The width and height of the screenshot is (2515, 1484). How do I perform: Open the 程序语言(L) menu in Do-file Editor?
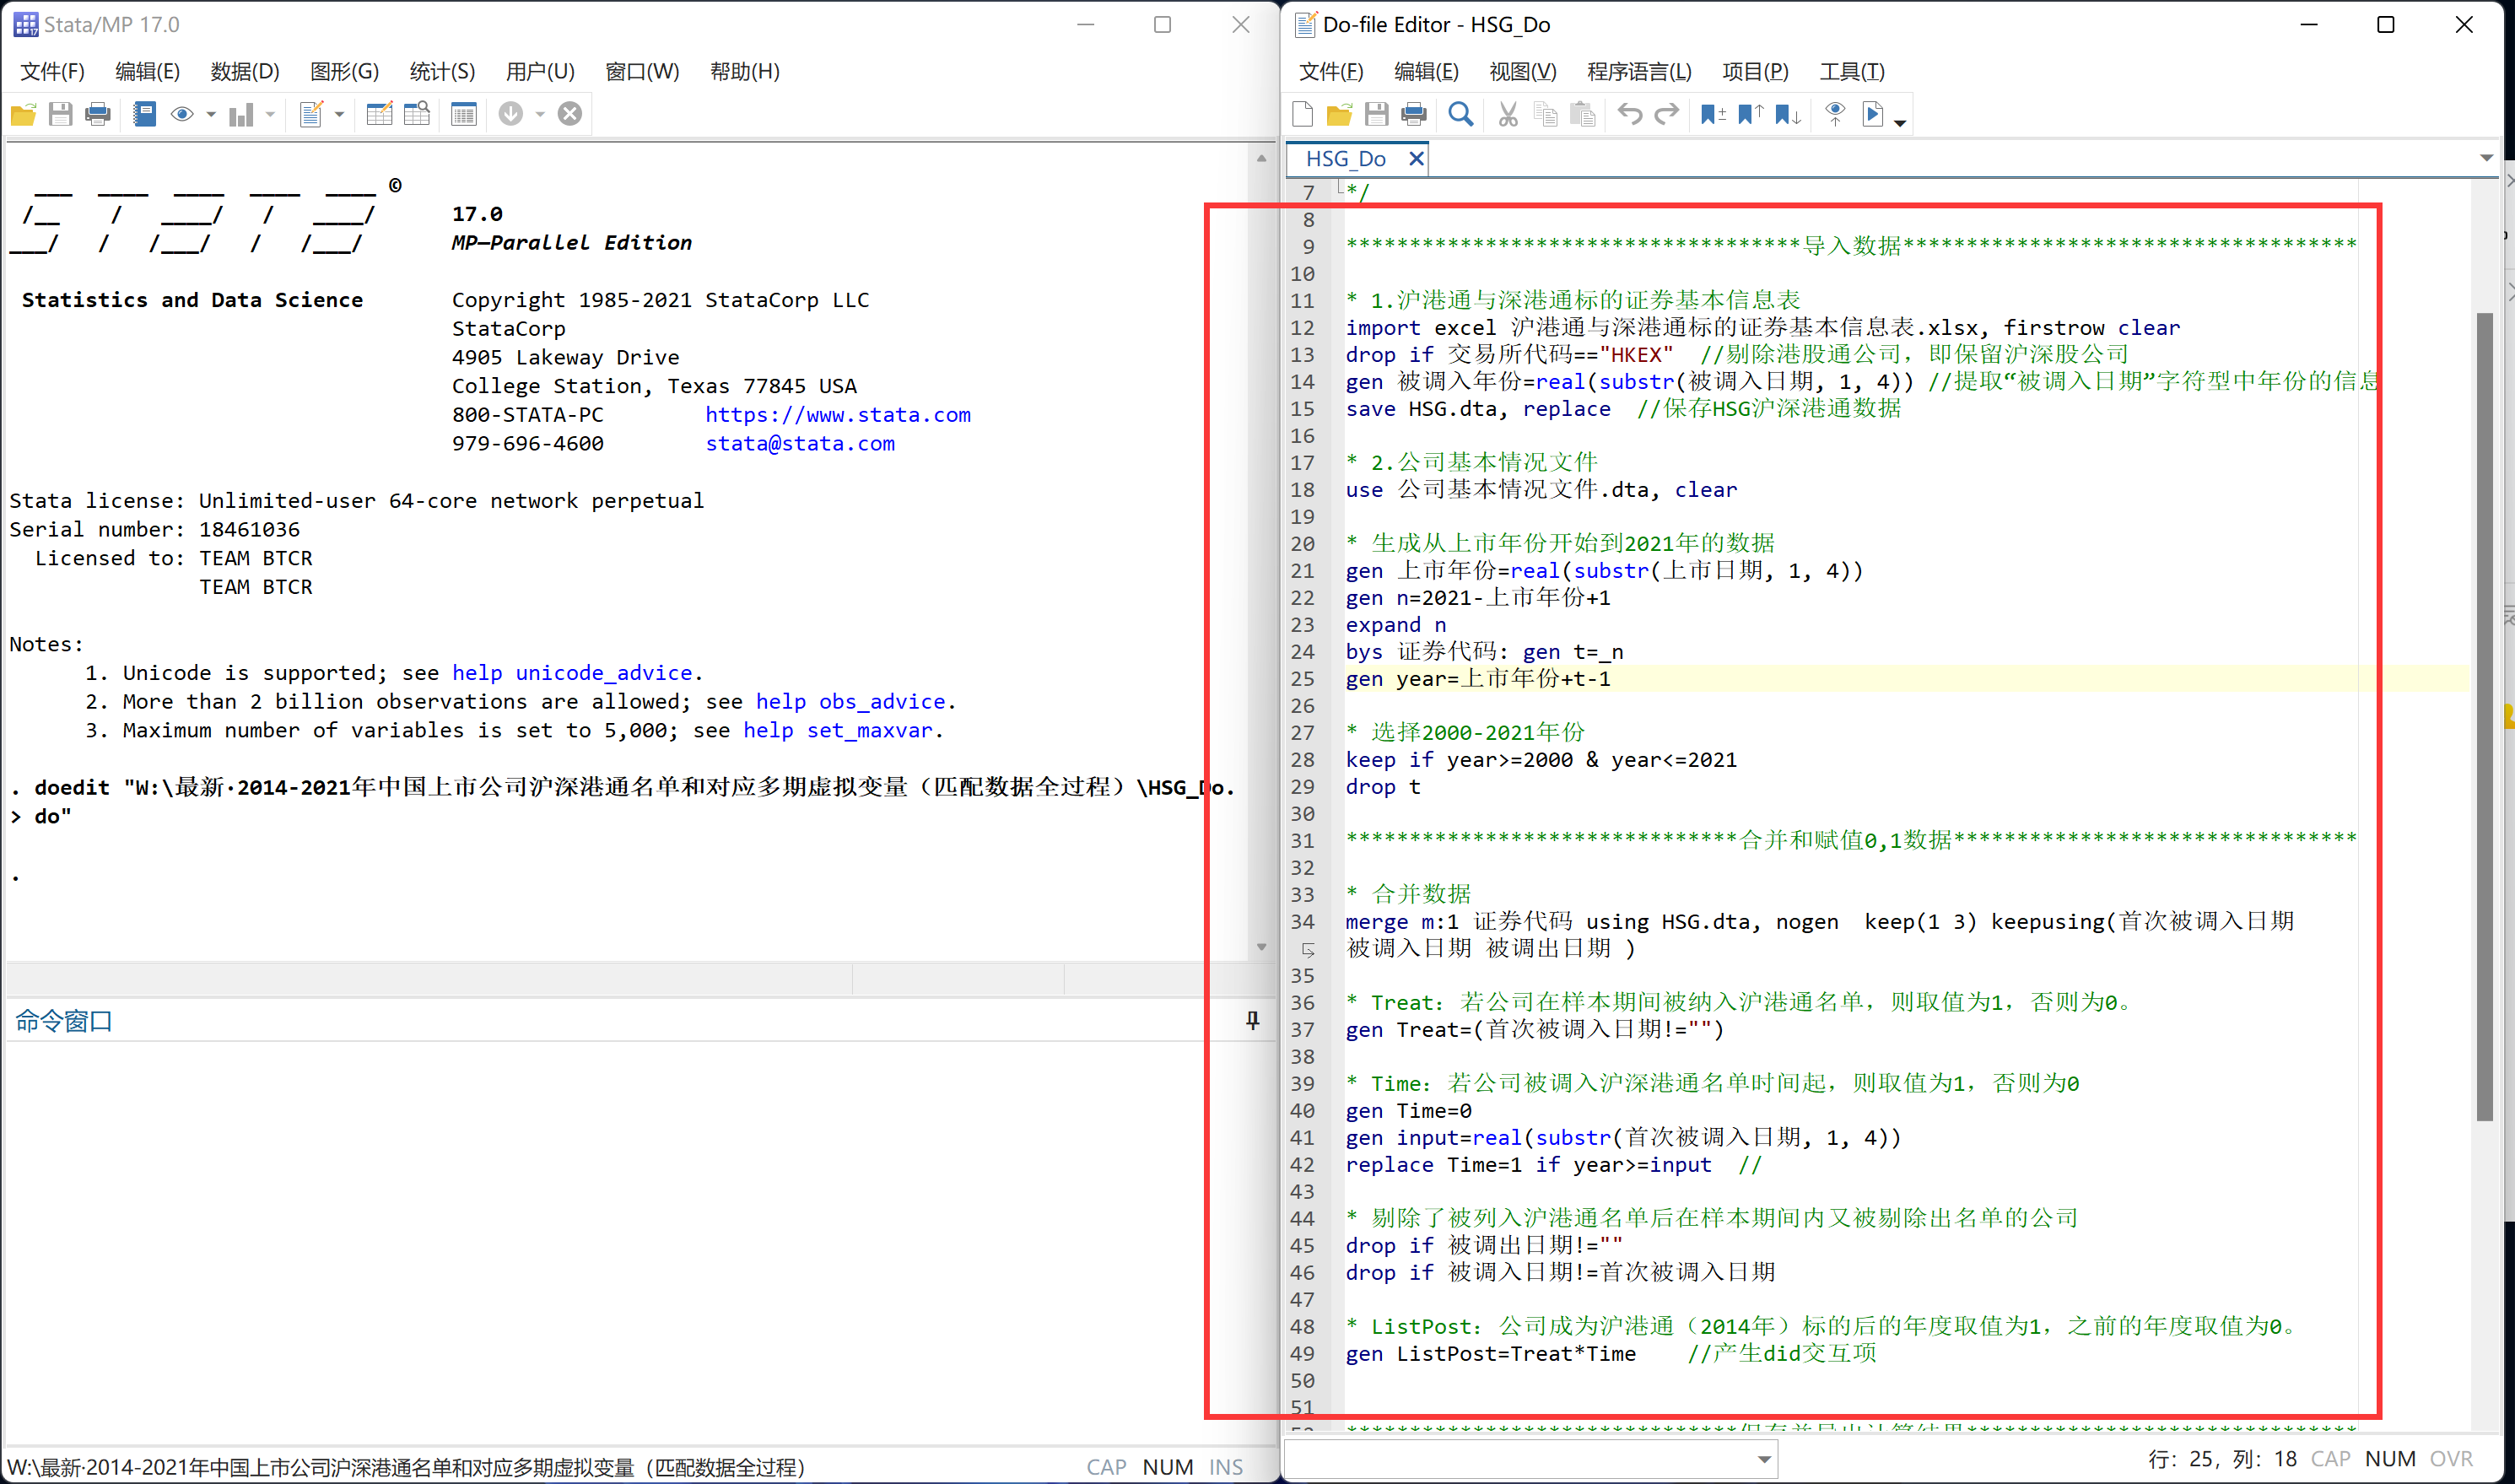(1638, 71)
